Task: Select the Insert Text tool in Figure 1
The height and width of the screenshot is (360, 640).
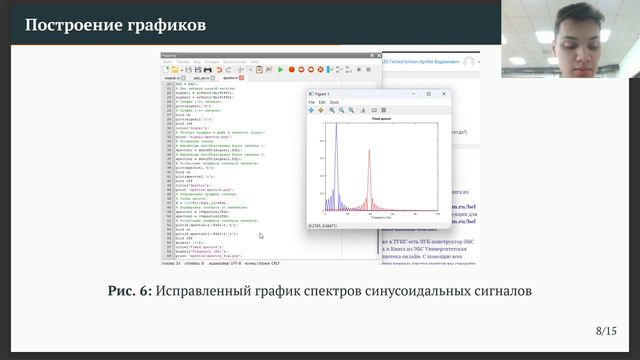Action: click(x=363, y=110)
